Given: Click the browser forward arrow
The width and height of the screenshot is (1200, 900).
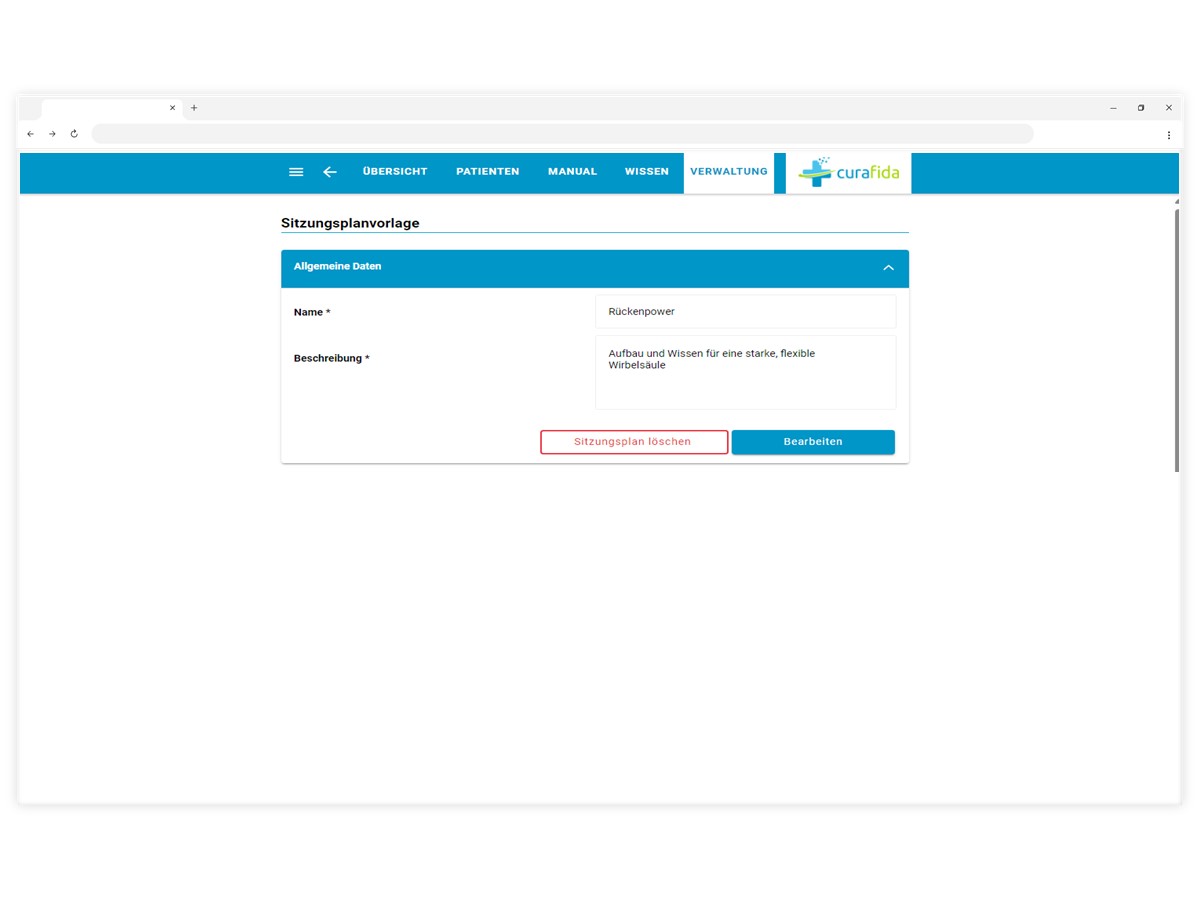Looking at the screenshot, I should 52,134.
